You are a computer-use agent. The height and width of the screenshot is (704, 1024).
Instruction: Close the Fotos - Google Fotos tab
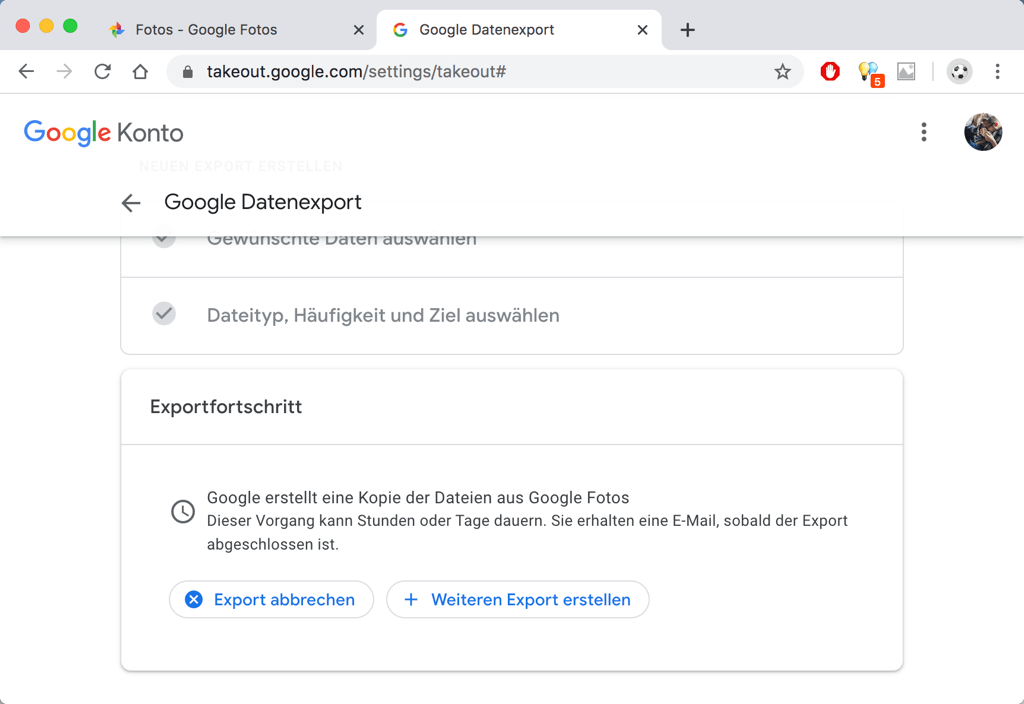(359, 29)
